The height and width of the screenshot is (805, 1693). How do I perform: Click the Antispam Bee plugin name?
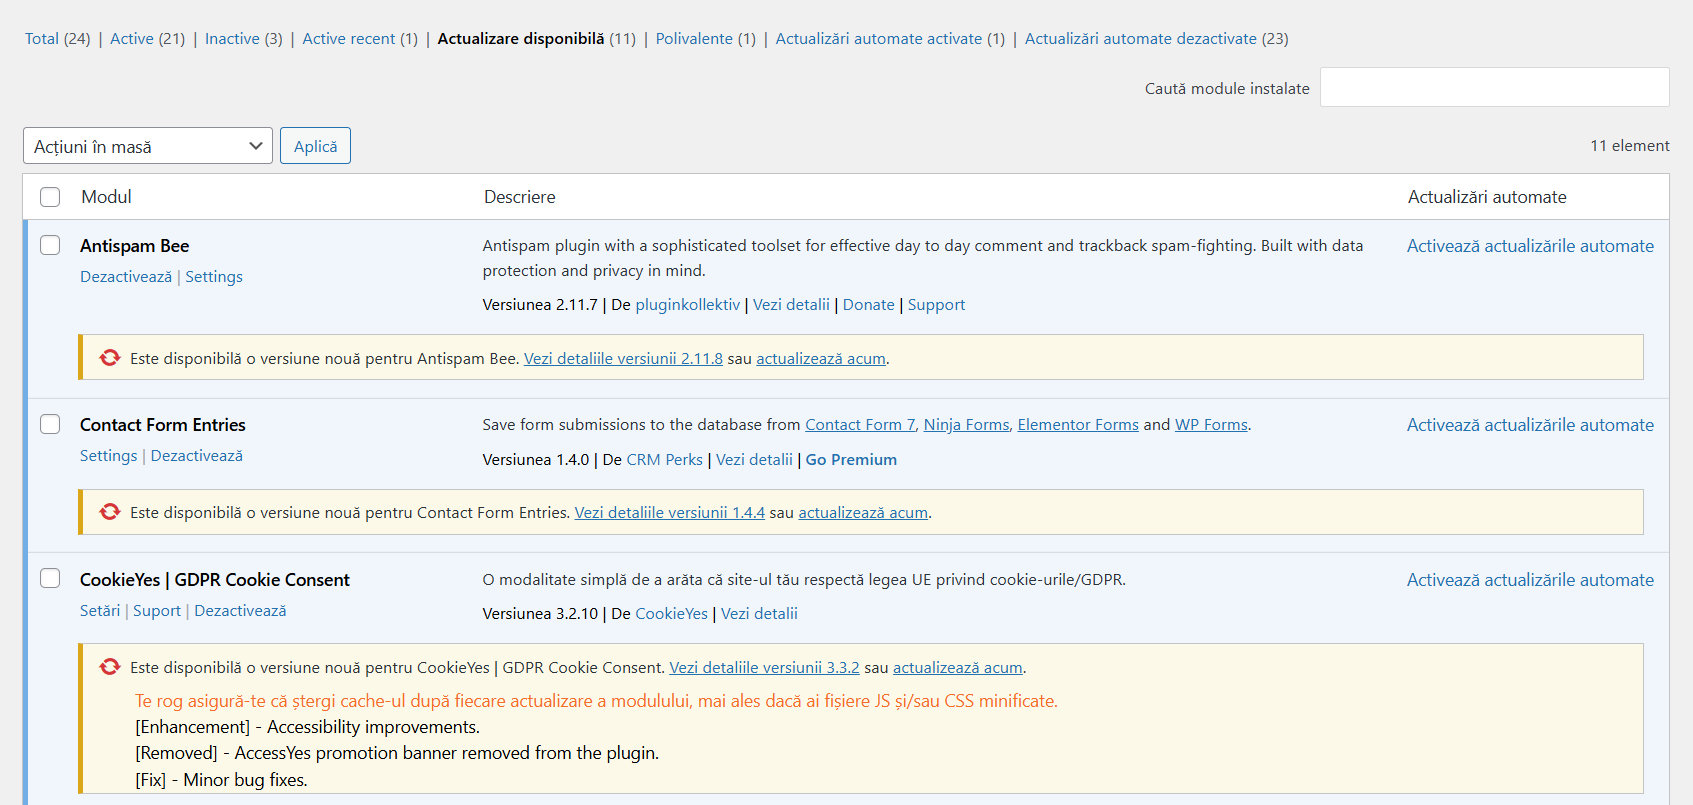click(134, 246)
